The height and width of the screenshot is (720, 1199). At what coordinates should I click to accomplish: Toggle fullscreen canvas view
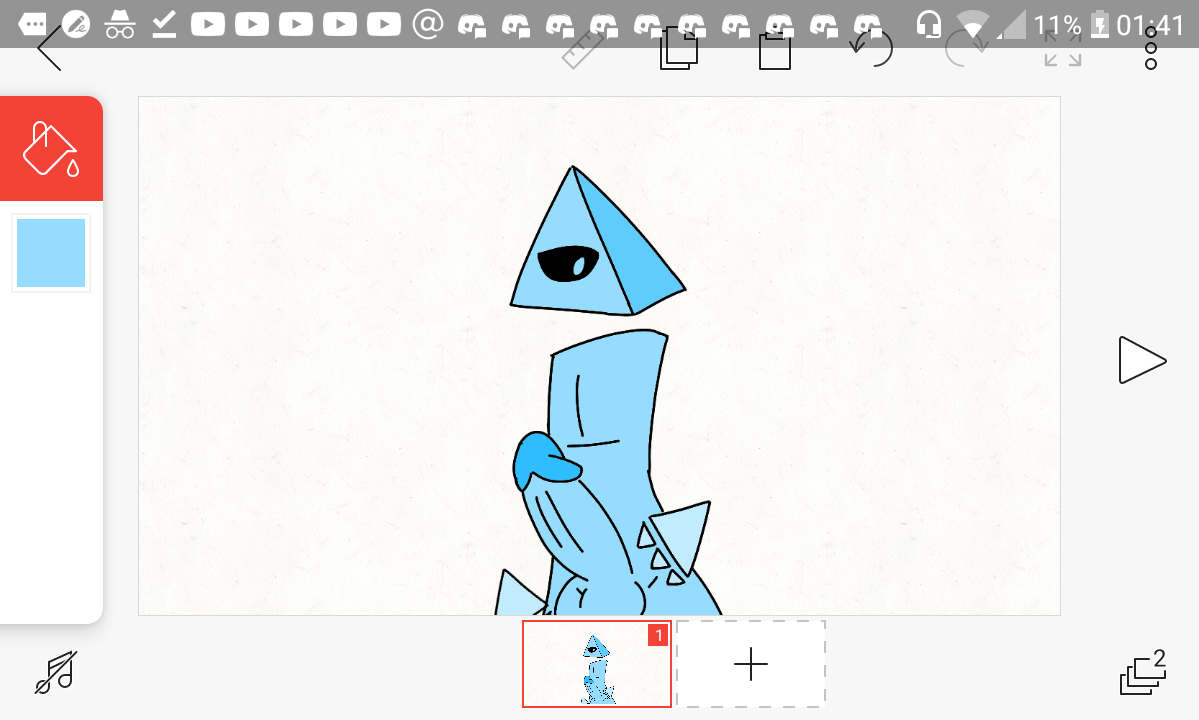pos(1062,49)
